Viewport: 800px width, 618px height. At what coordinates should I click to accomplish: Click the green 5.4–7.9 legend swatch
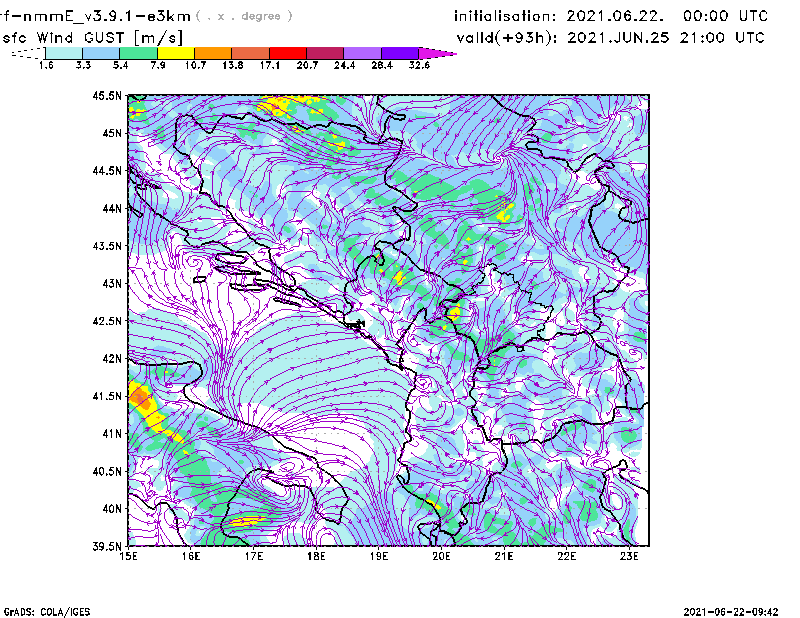[138, 53]
